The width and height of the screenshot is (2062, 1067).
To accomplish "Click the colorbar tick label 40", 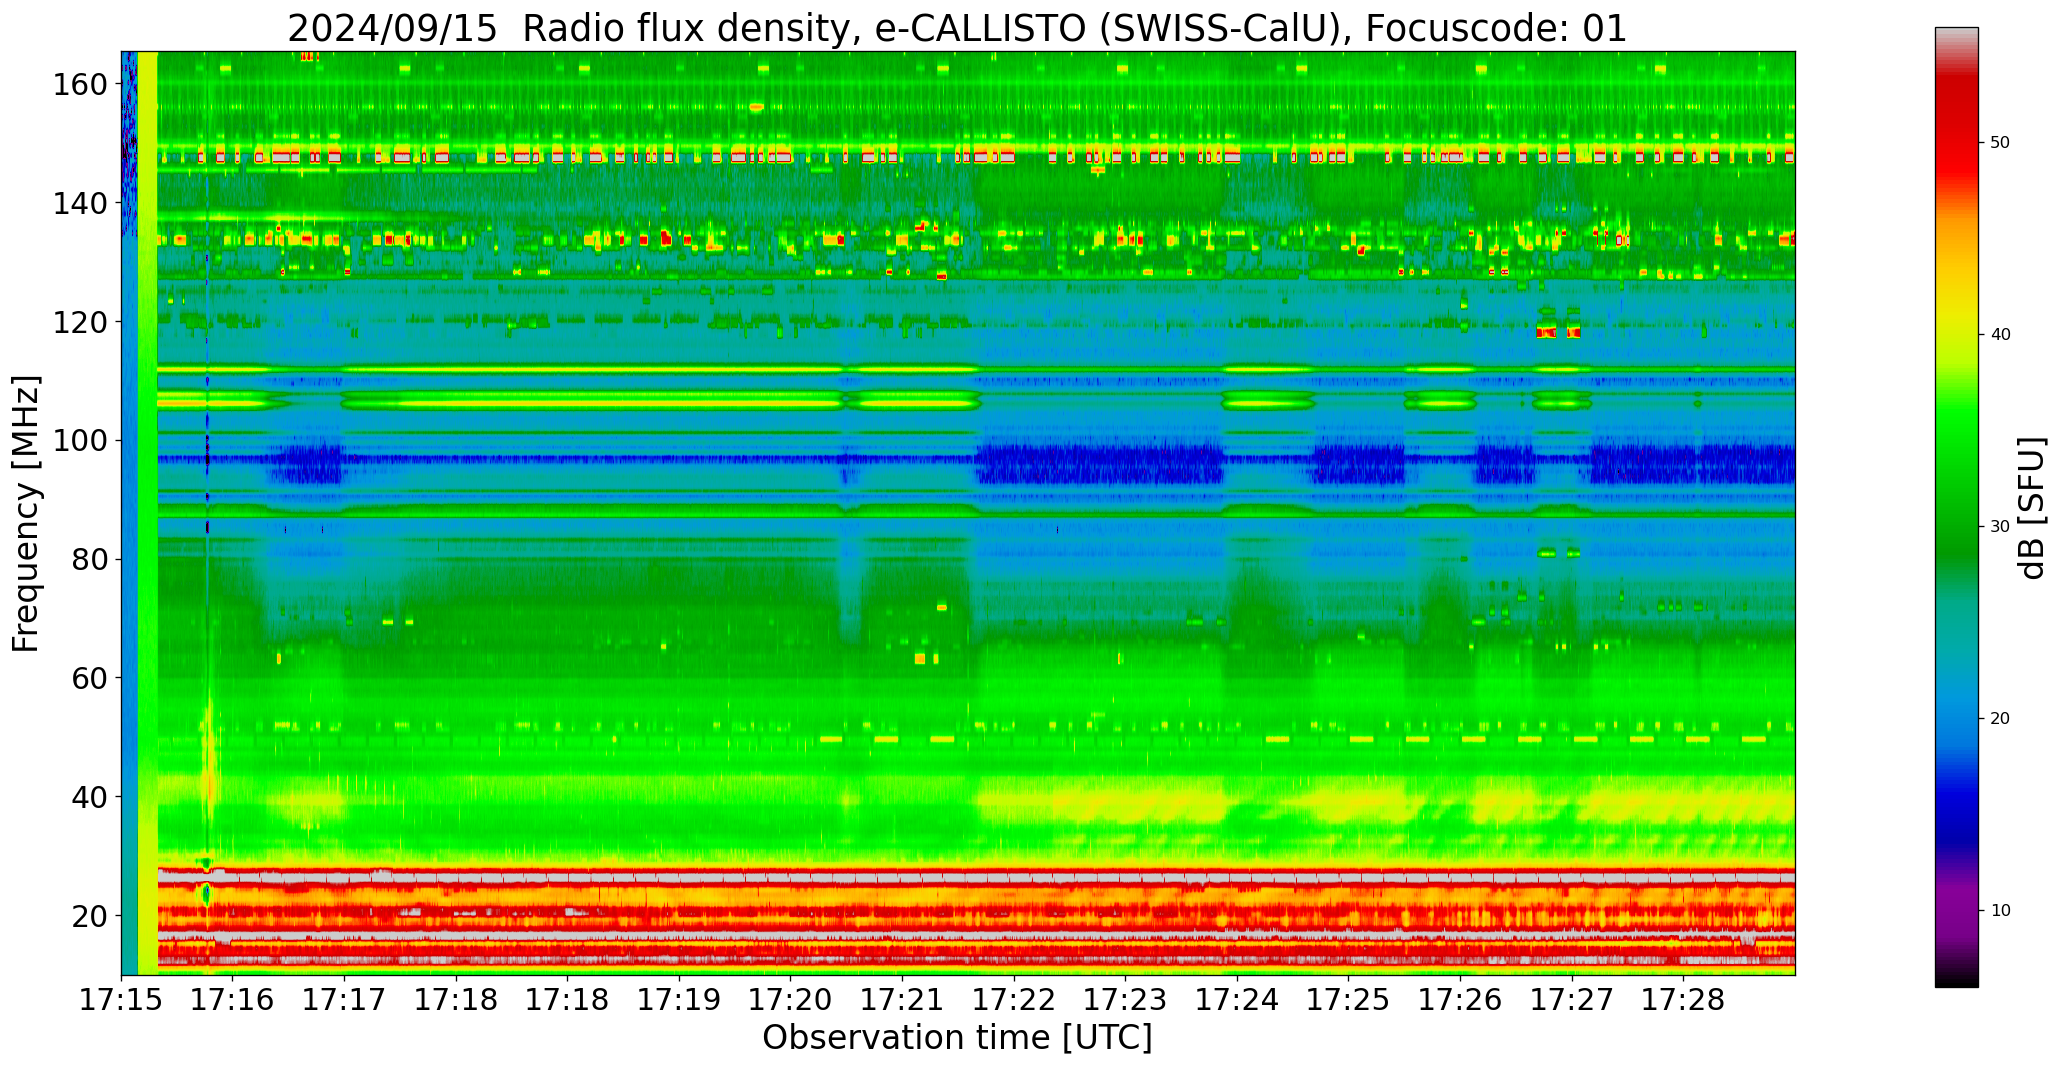I will coord(2000,335).
